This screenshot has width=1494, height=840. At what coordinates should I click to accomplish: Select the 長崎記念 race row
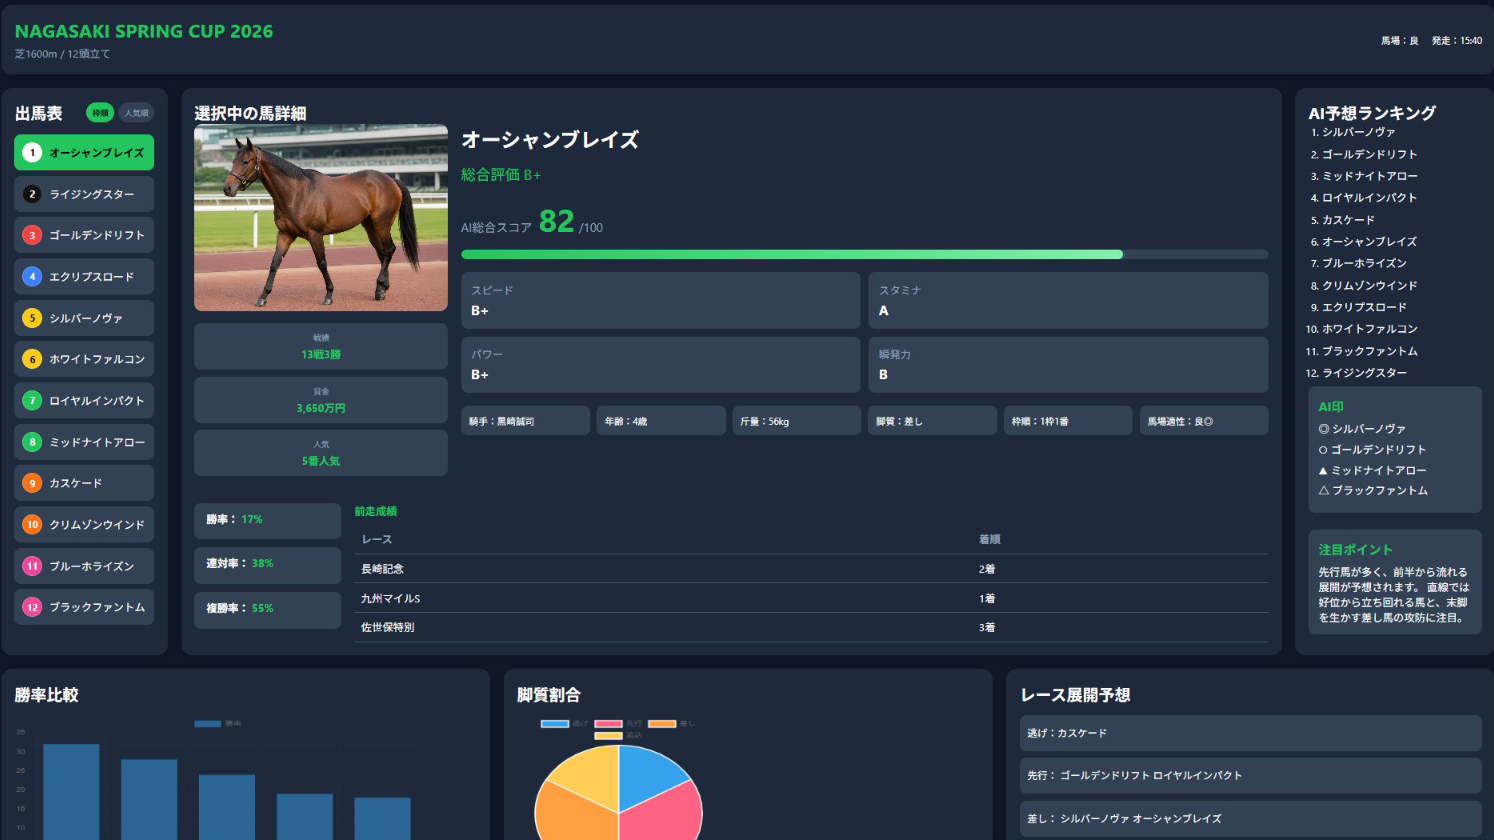click(811, 569)
